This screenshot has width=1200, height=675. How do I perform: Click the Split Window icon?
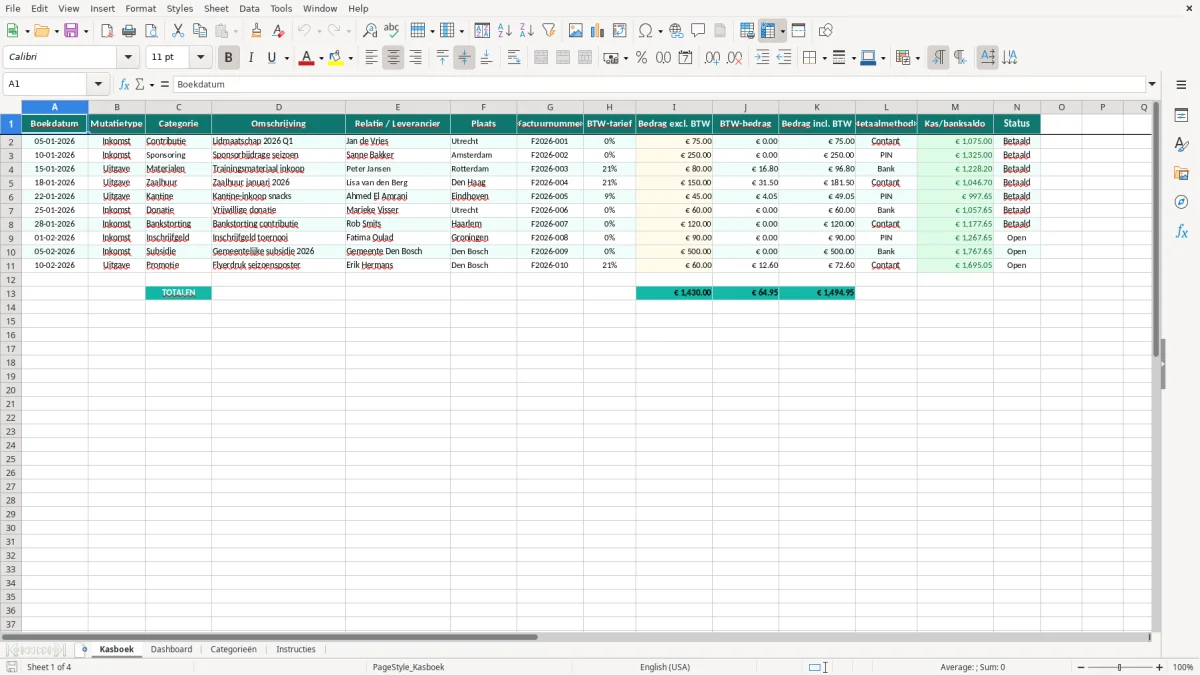(798, 31)
